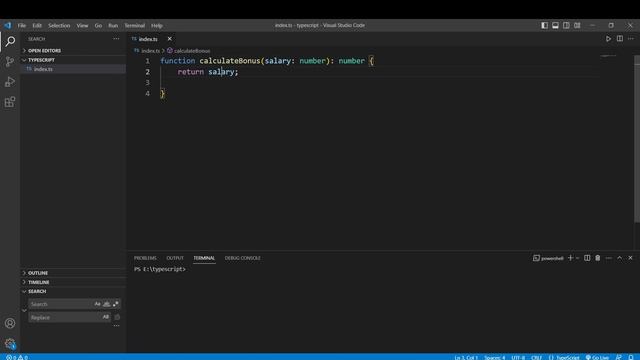
Task: Select the Terminal panel tab
Action: point(204,258)
